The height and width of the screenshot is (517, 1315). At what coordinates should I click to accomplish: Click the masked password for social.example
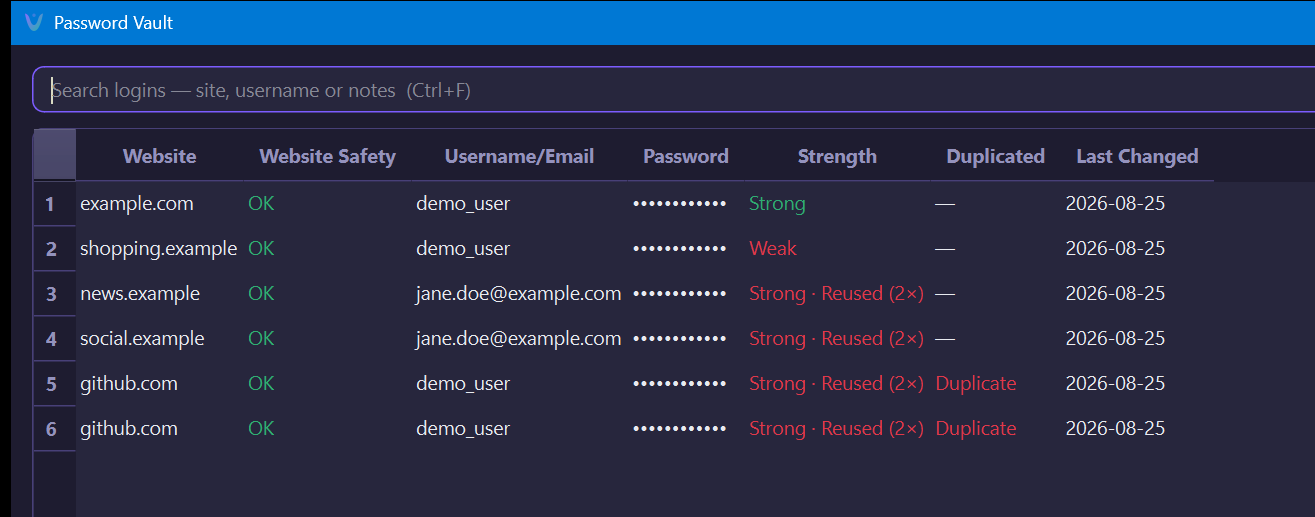[680, 339]
